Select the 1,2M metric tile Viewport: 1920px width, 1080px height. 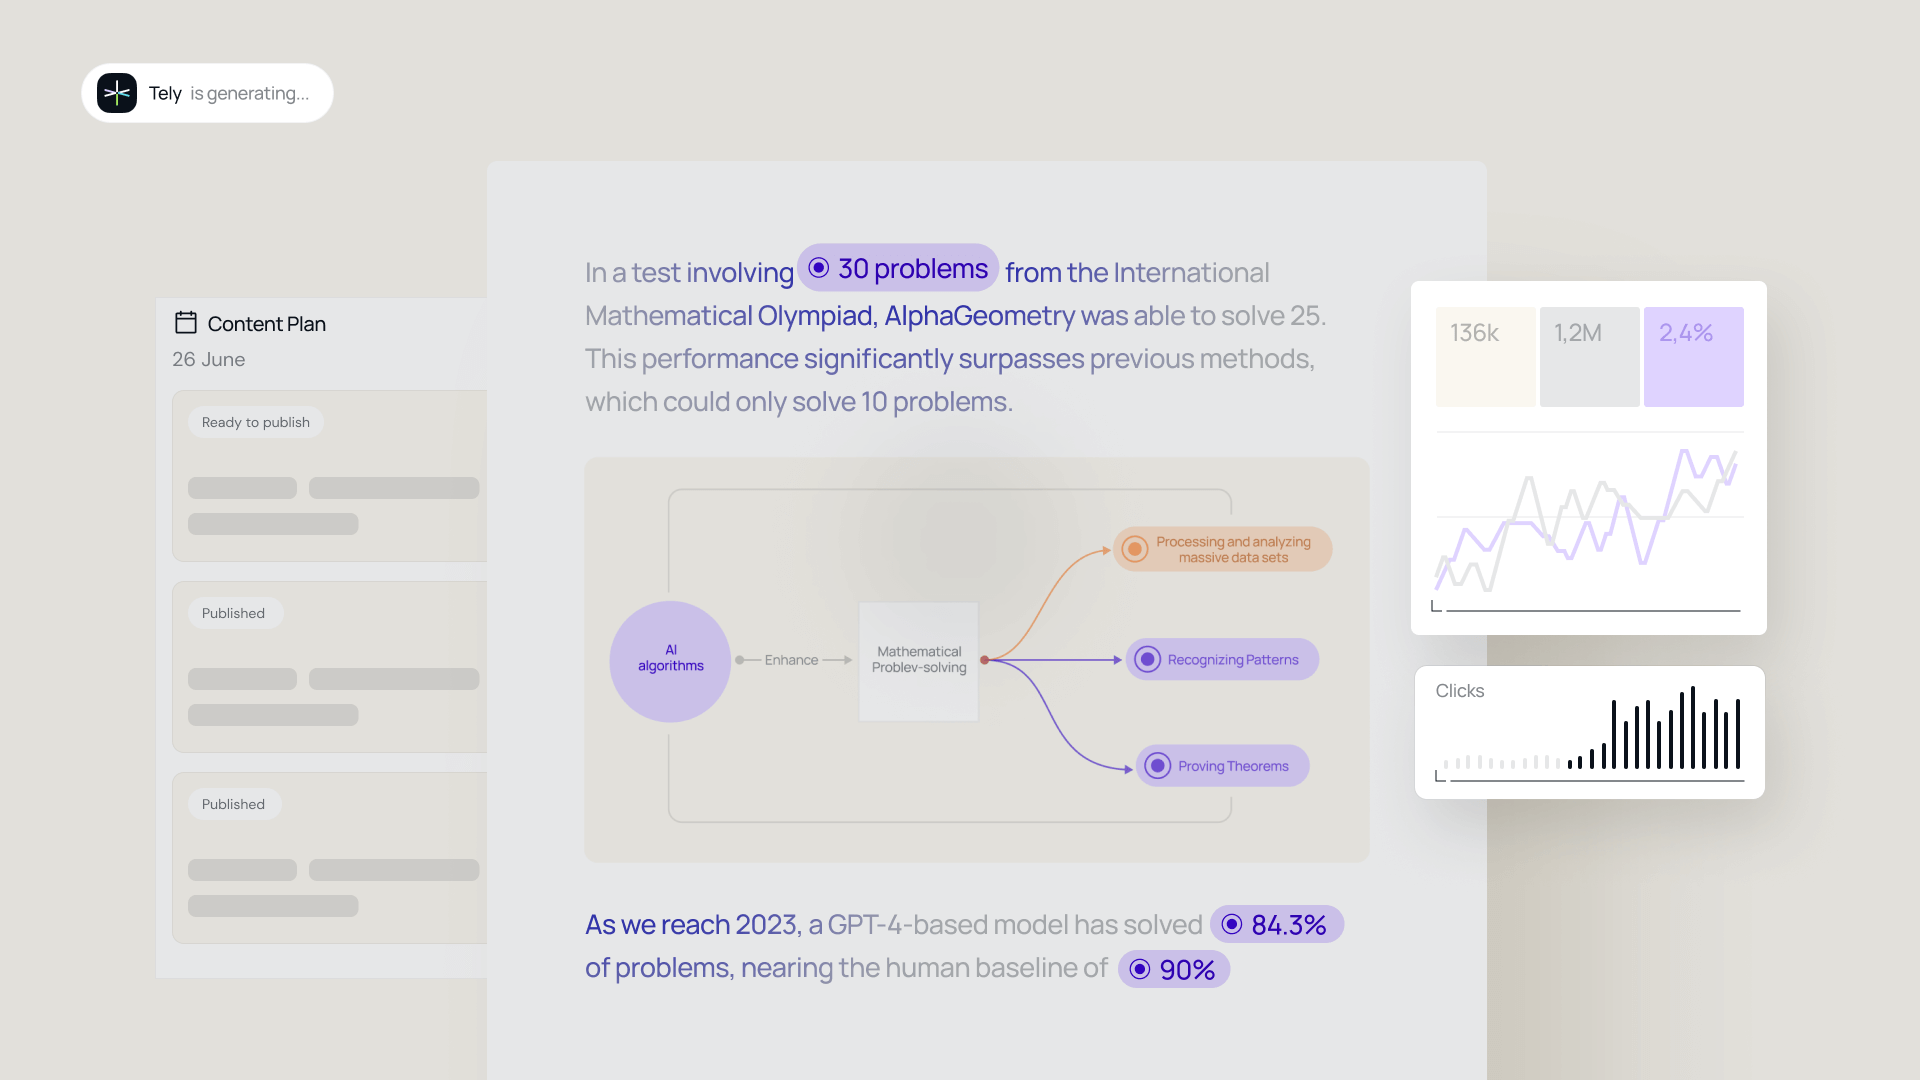(1589, 357)
